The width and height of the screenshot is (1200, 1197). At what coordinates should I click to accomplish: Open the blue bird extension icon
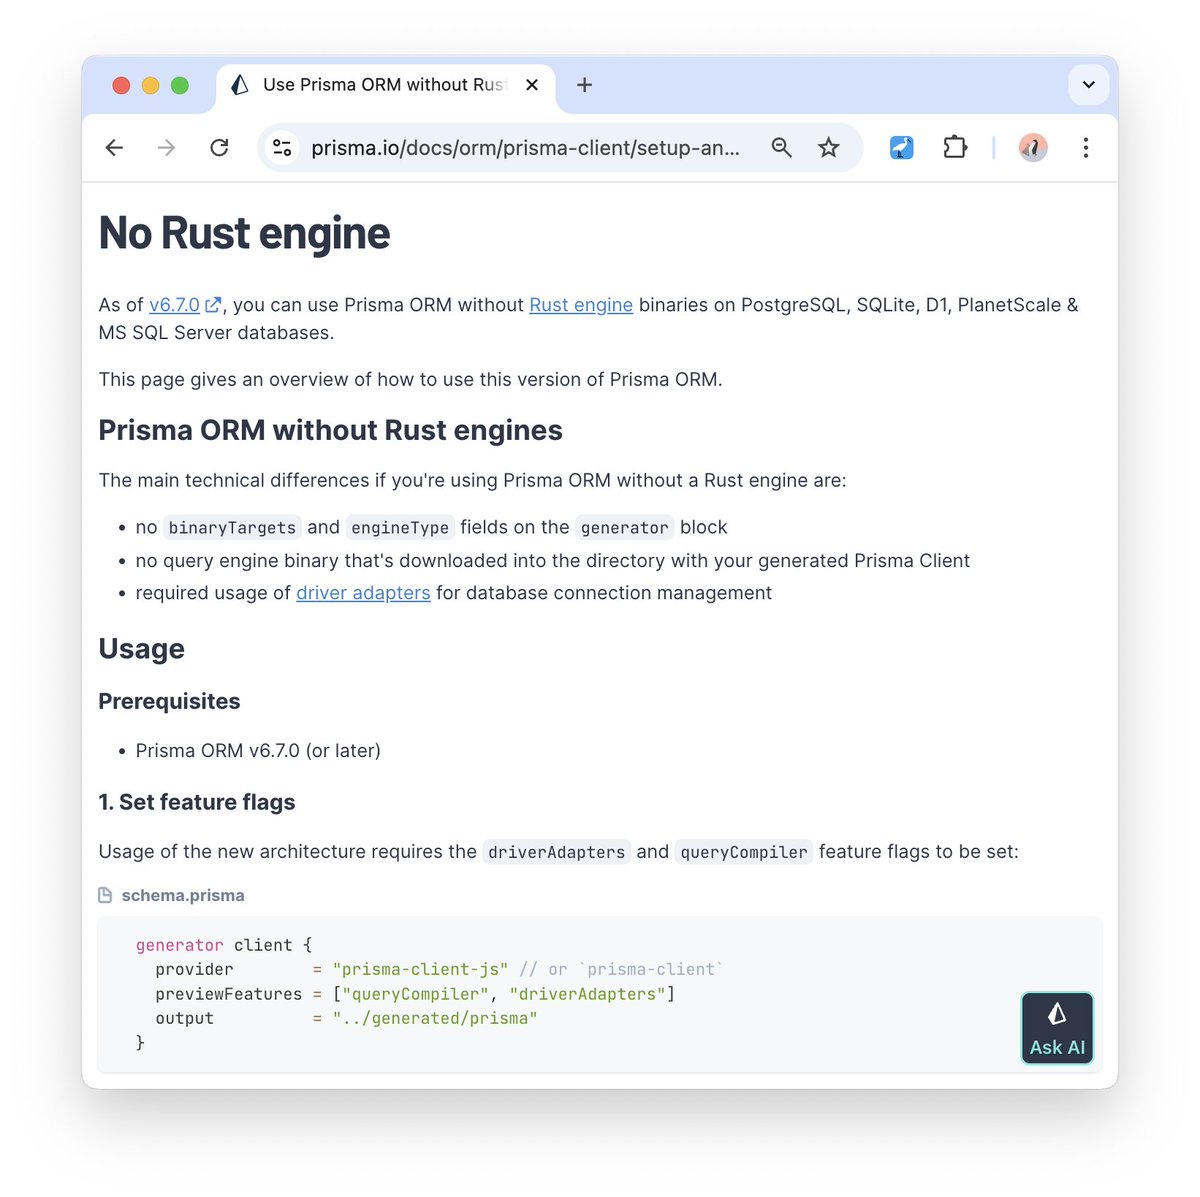[x=901, y=148]
